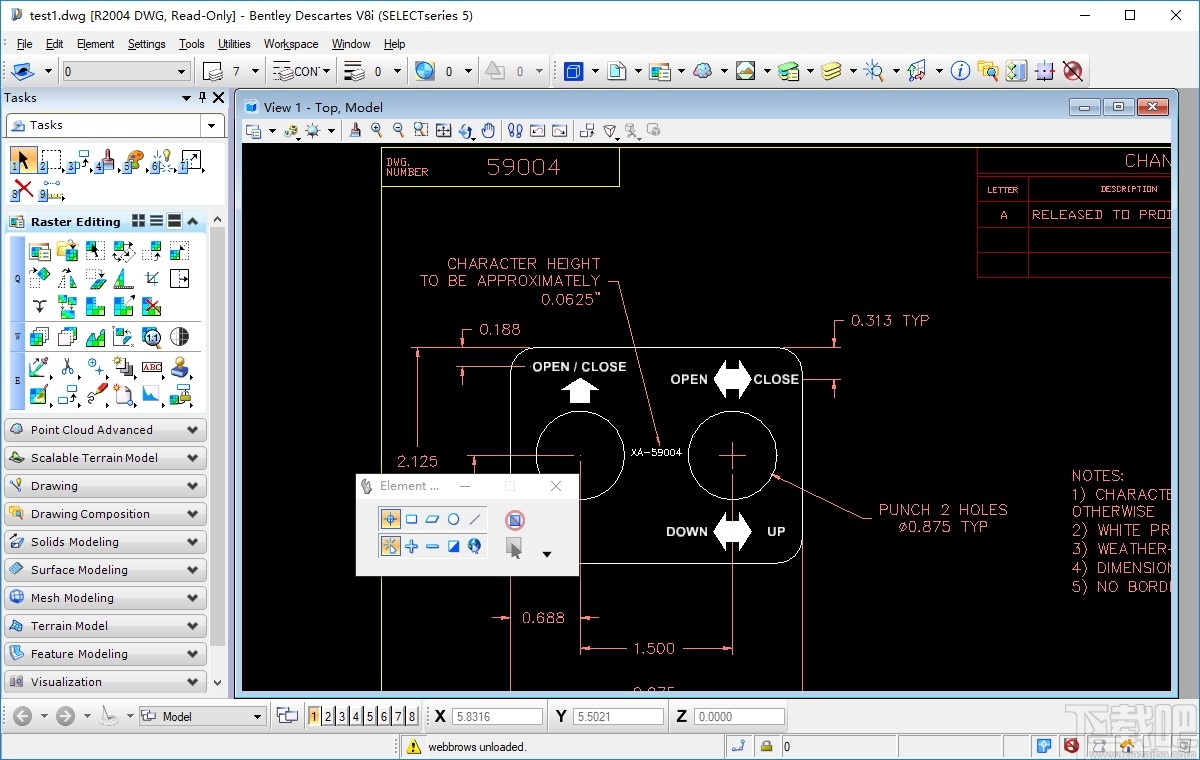Open the active color dropdown showing 7
1200x760 pixels.
(x=255, y=71)
